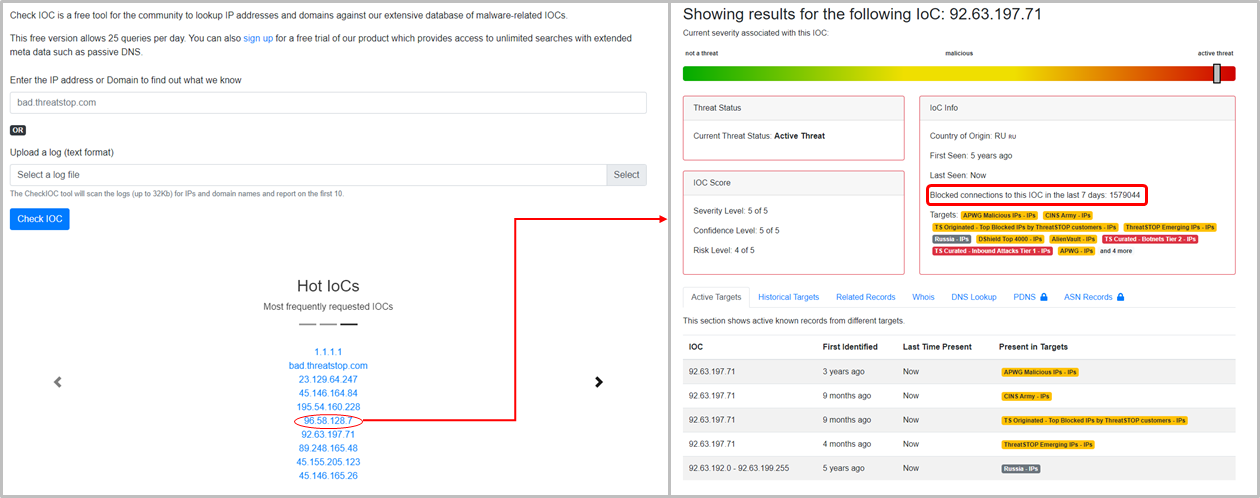Select the second Hot IoCs carousel indicator

(x=328, y=324)
